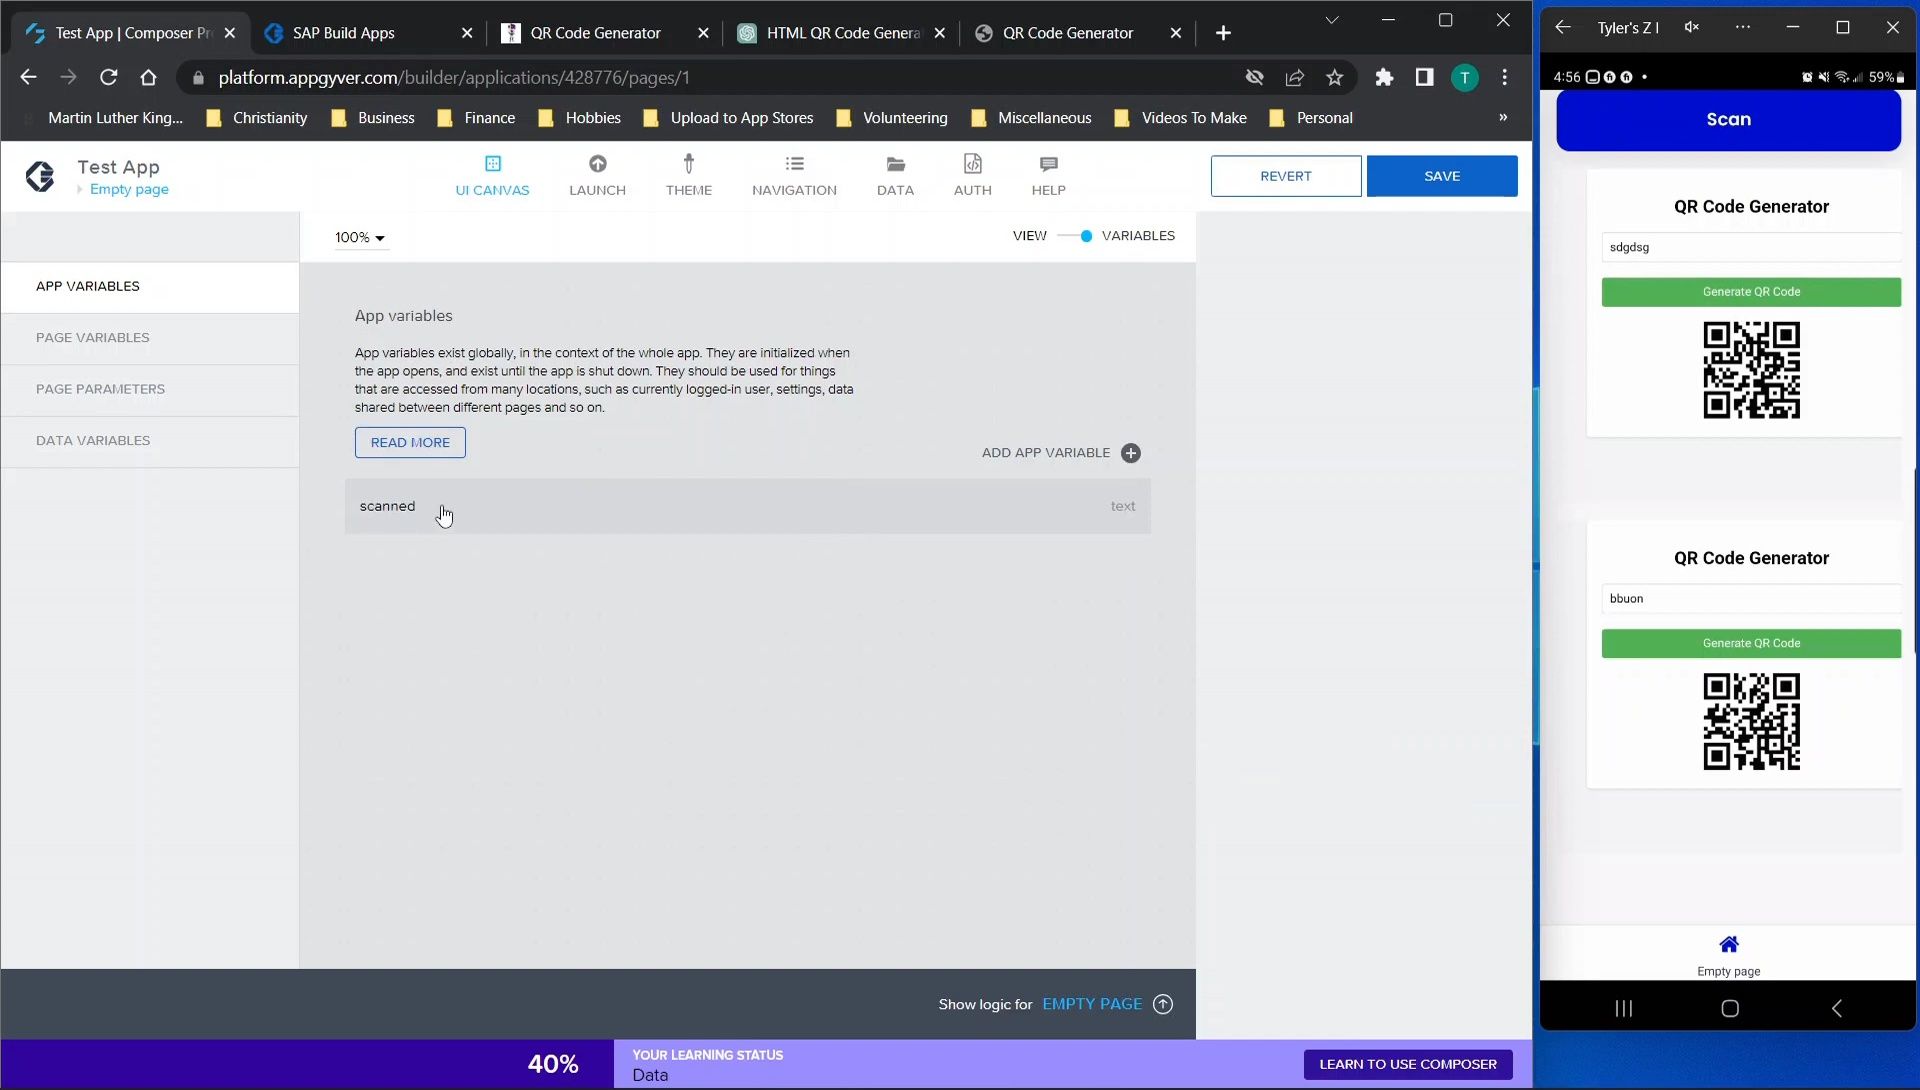Tap Android recent apps button
Screen dimensions: 1920x1090
click(1624, 1008)
